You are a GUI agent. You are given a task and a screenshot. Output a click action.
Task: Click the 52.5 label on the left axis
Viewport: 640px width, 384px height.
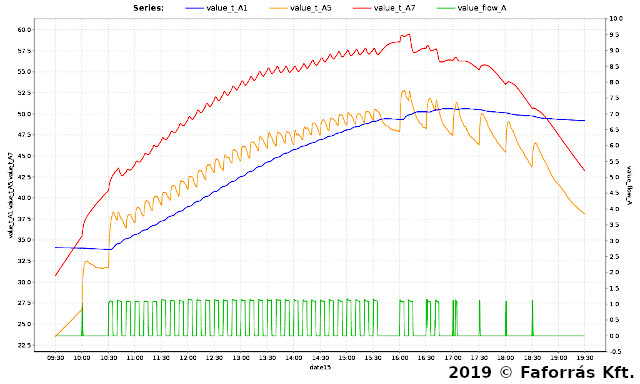click(x=24, y=93)
